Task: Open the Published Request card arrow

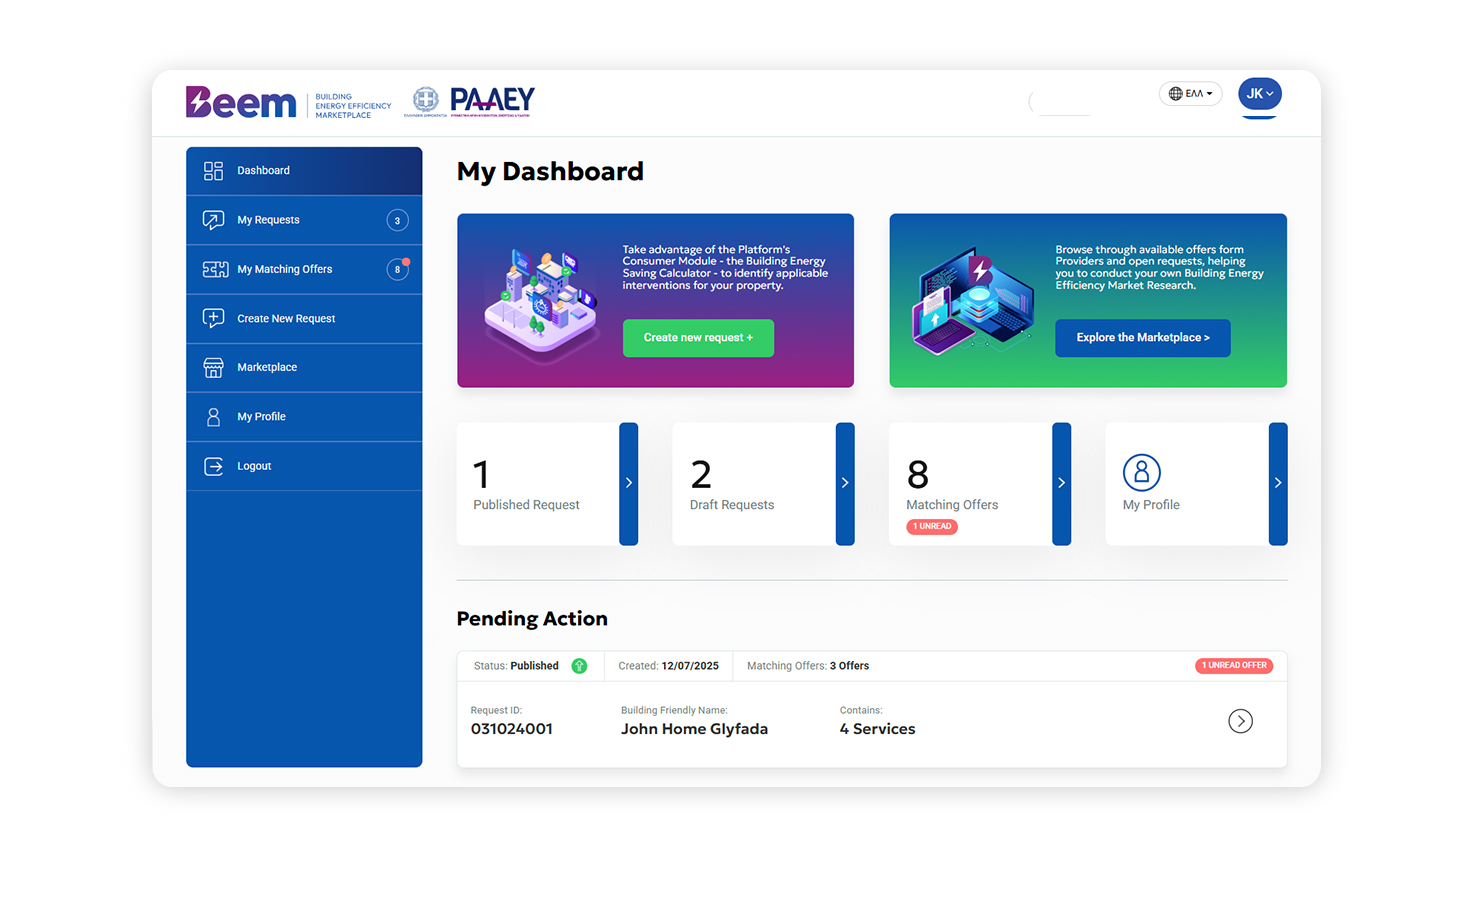Action: (628, 484)
